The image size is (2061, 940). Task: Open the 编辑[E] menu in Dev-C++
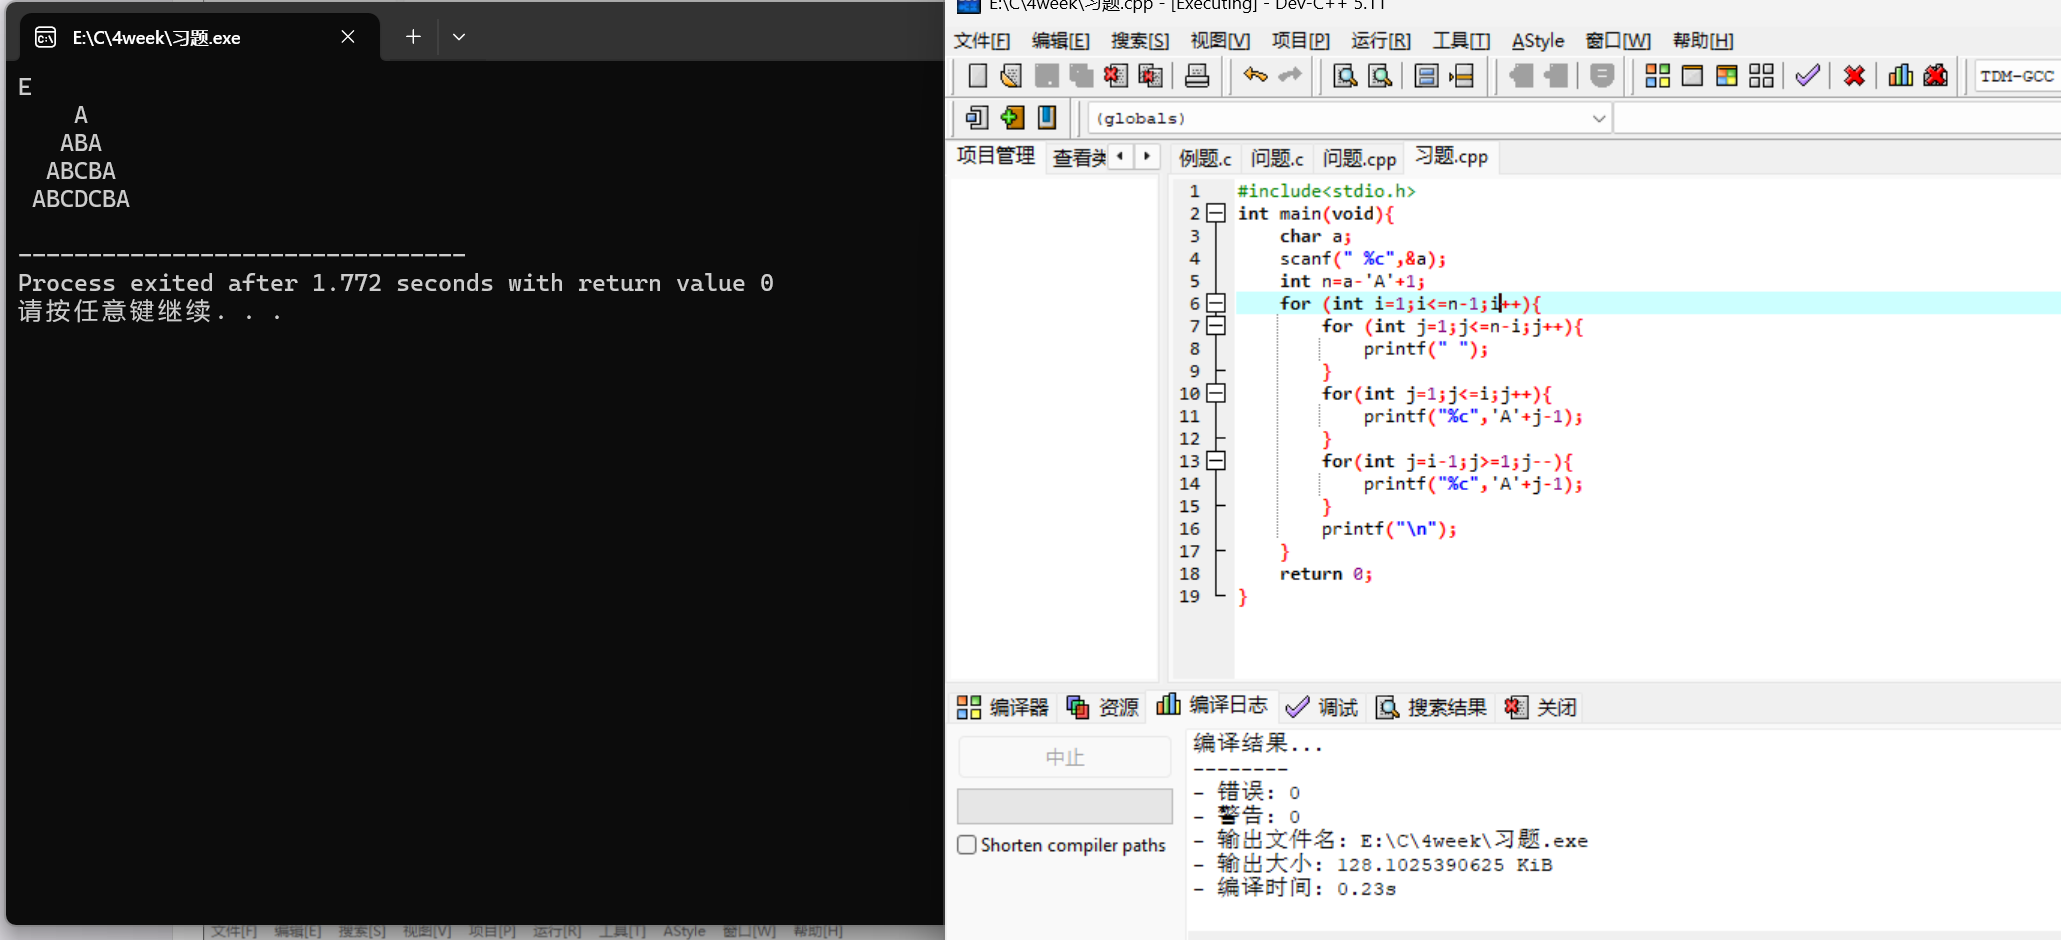click(x=1060, y=41)
